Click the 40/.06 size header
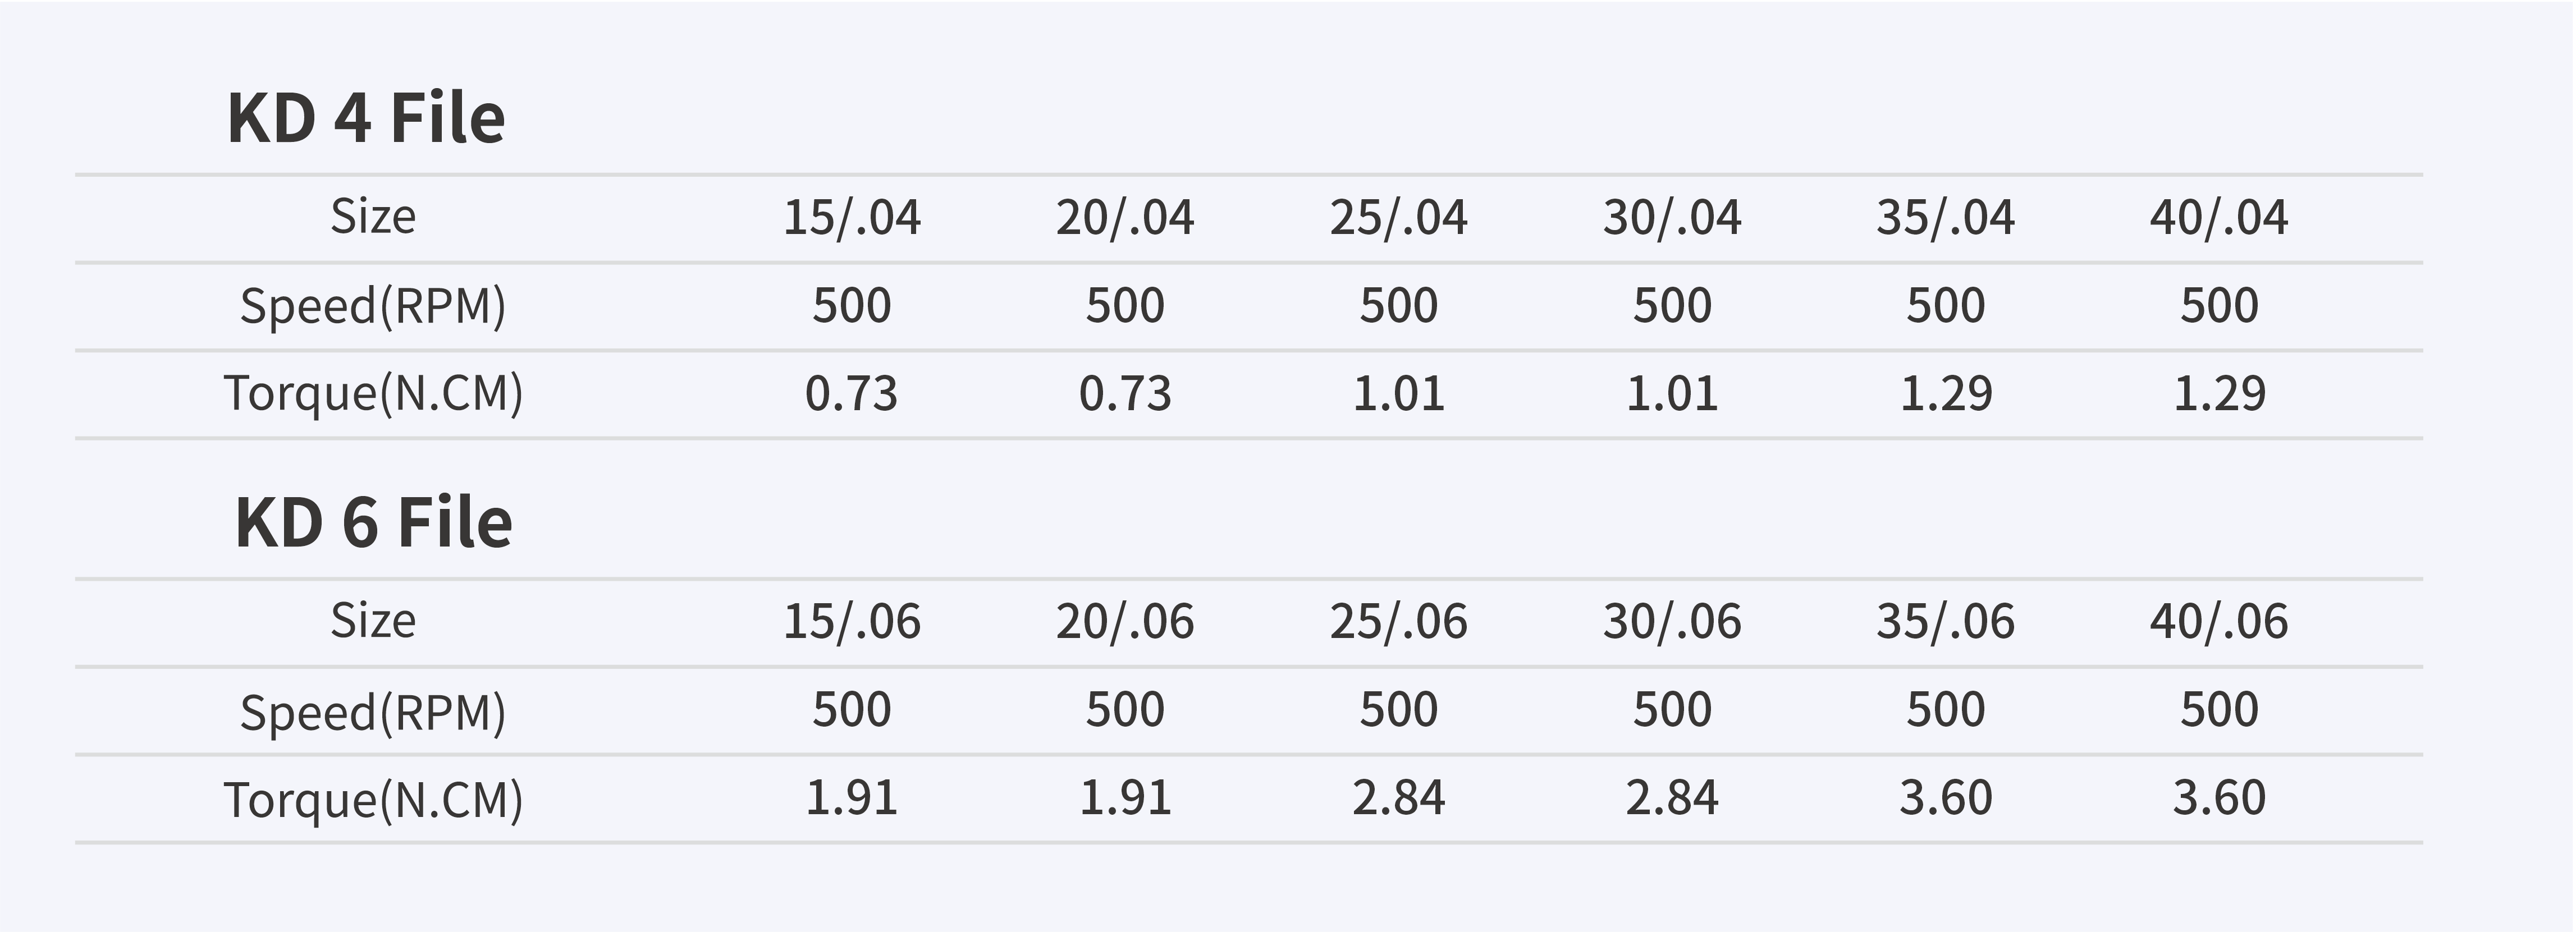The height and width of the screenshot is (932, 2576). 2219,622
